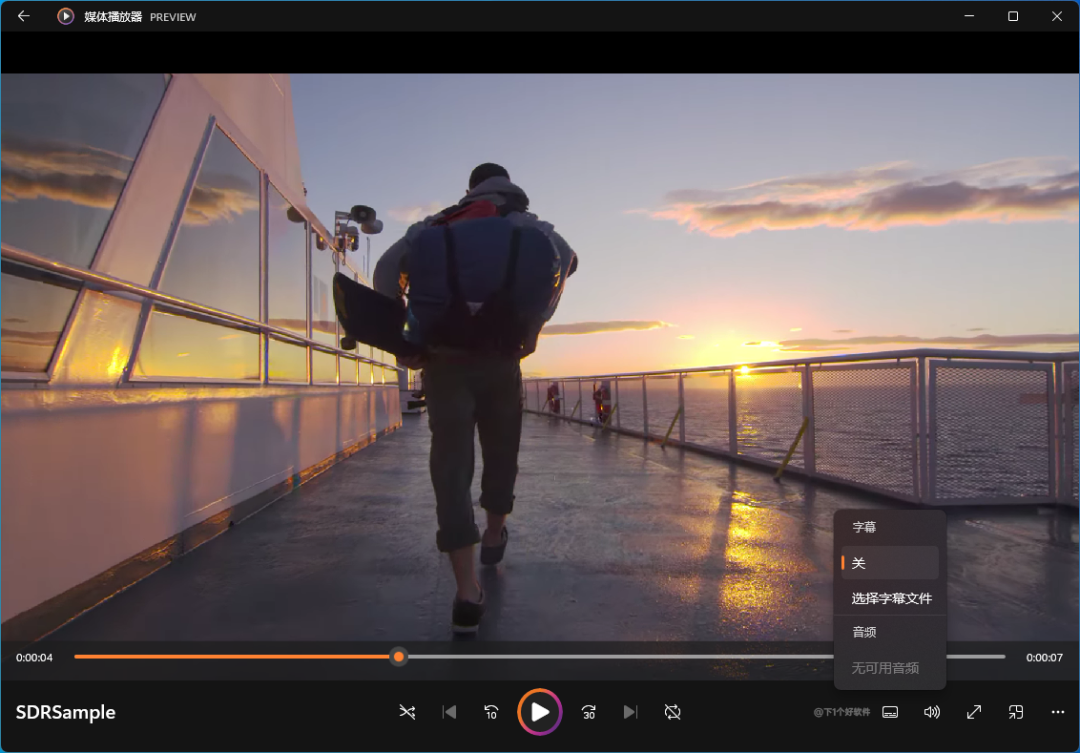The image size is (1080, 753).
Task: Enter full screen mode
Action: pyautogui.click(x=974, y=712)
